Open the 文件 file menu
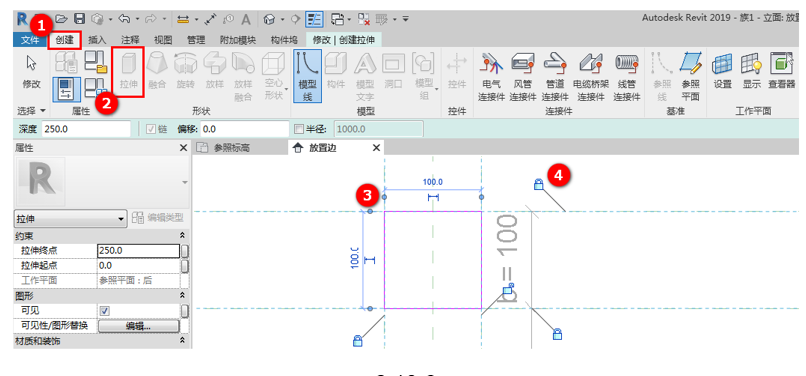 click(30, 40)
